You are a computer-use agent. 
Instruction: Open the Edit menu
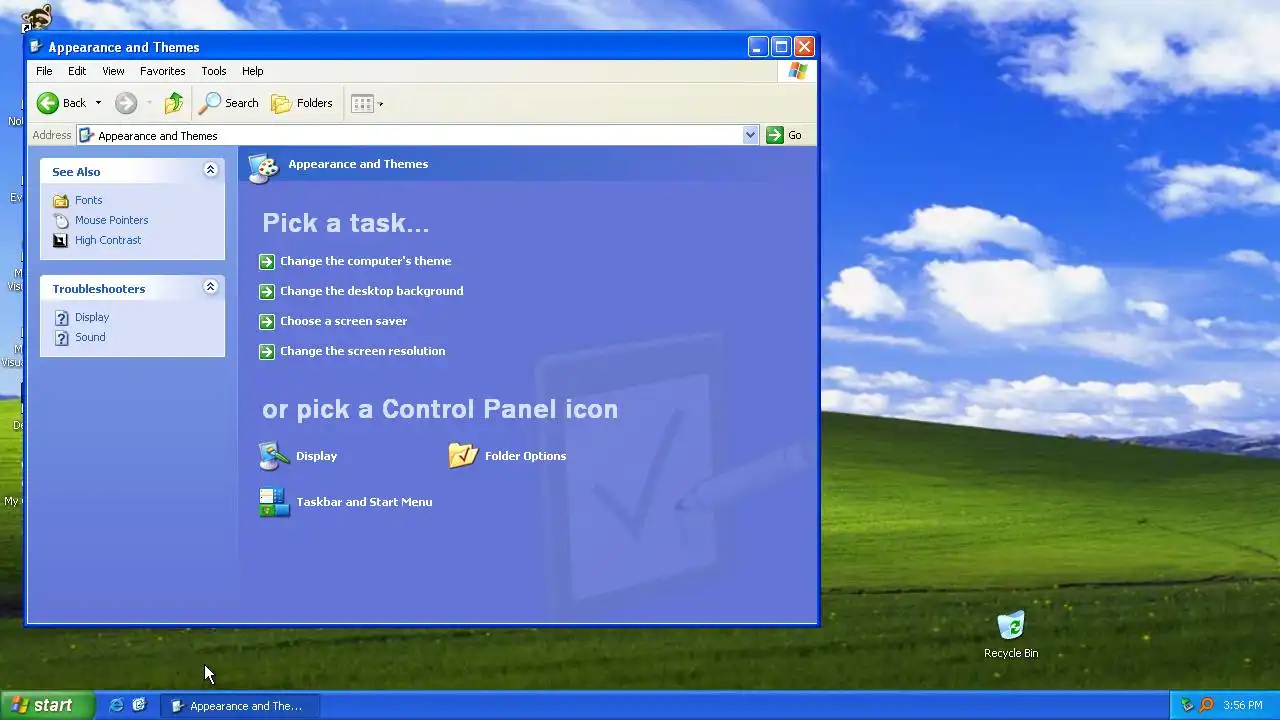coord(77,71)
